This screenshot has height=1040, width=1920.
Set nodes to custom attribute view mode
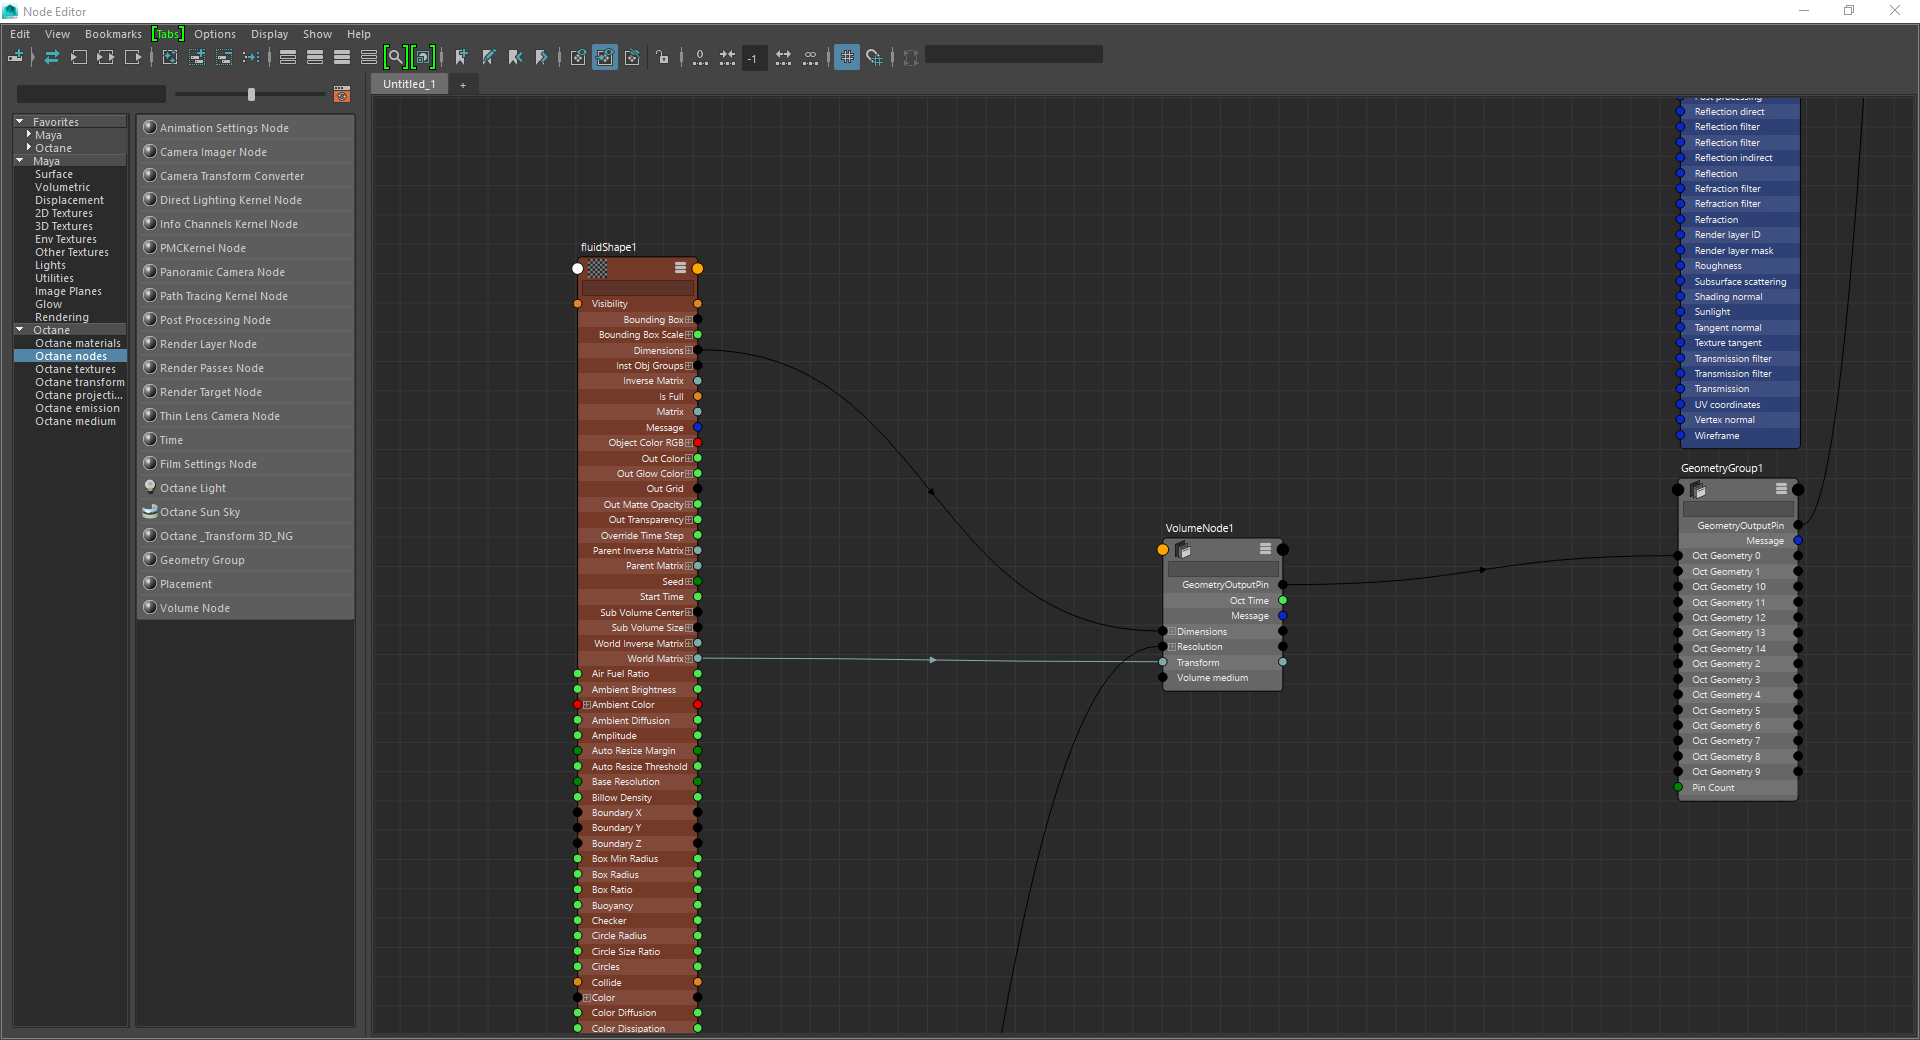[369, 57]
